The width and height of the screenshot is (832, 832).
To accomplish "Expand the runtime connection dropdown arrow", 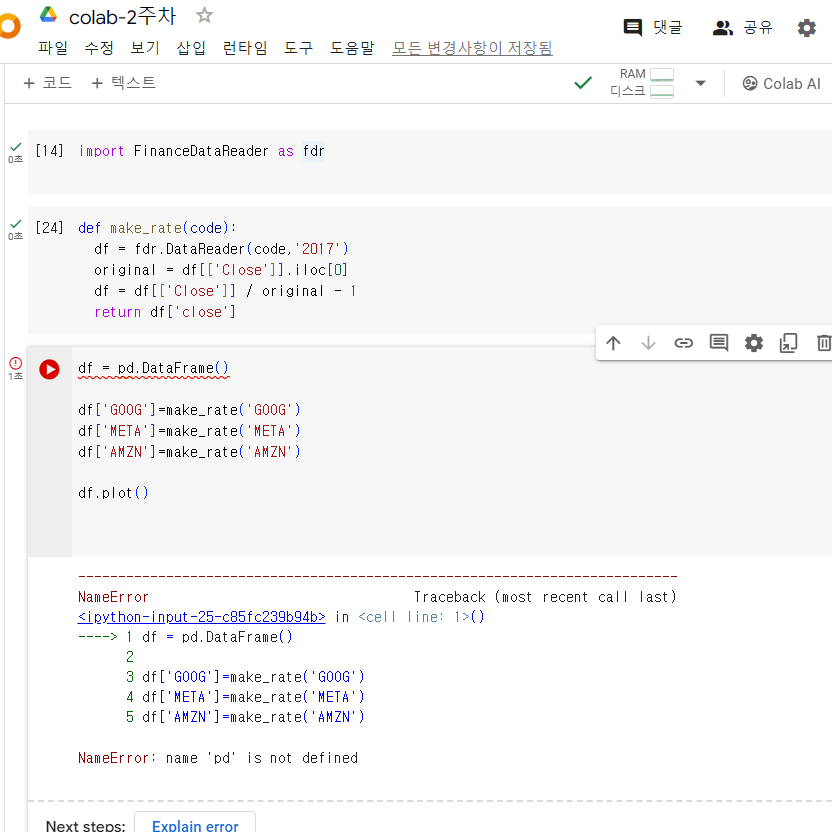I will 700,83.
